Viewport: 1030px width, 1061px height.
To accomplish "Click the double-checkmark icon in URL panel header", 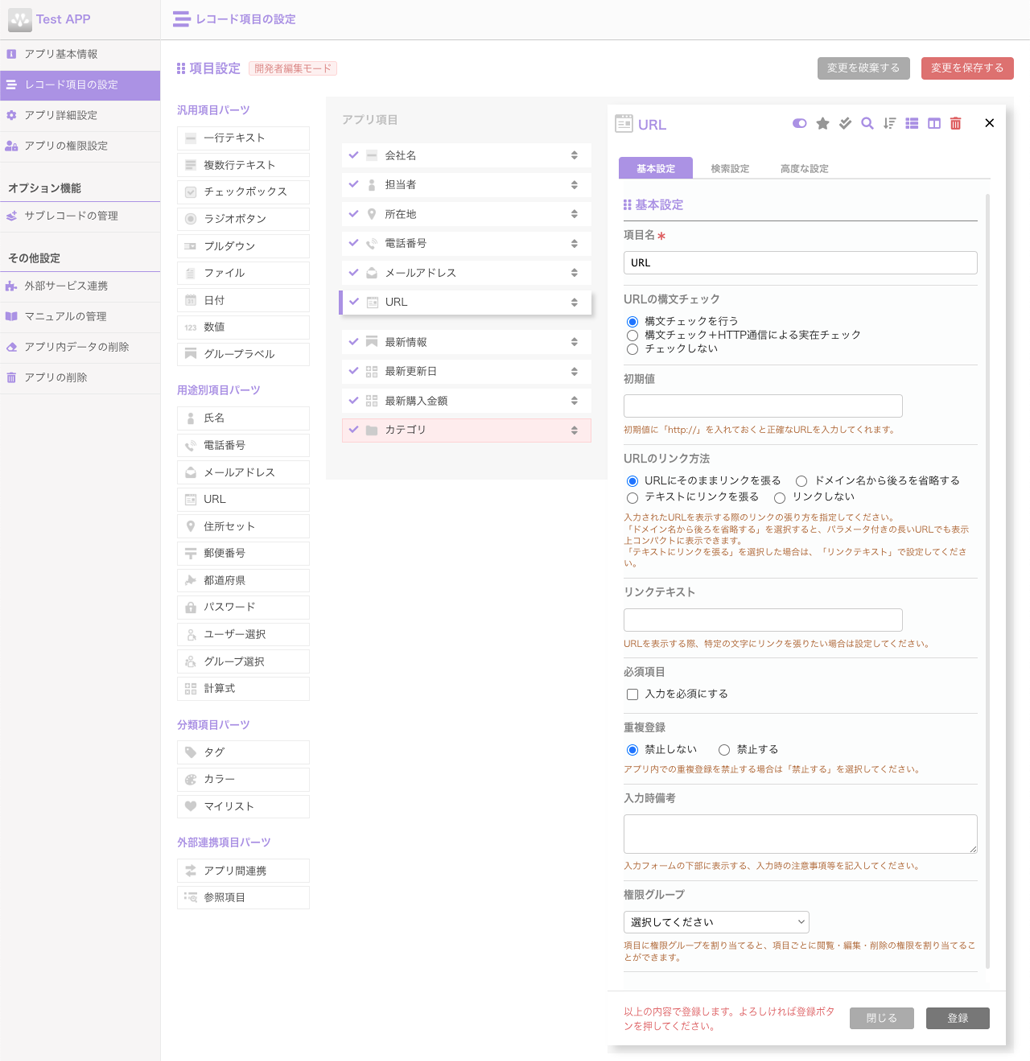I will (x=845, y=123).
